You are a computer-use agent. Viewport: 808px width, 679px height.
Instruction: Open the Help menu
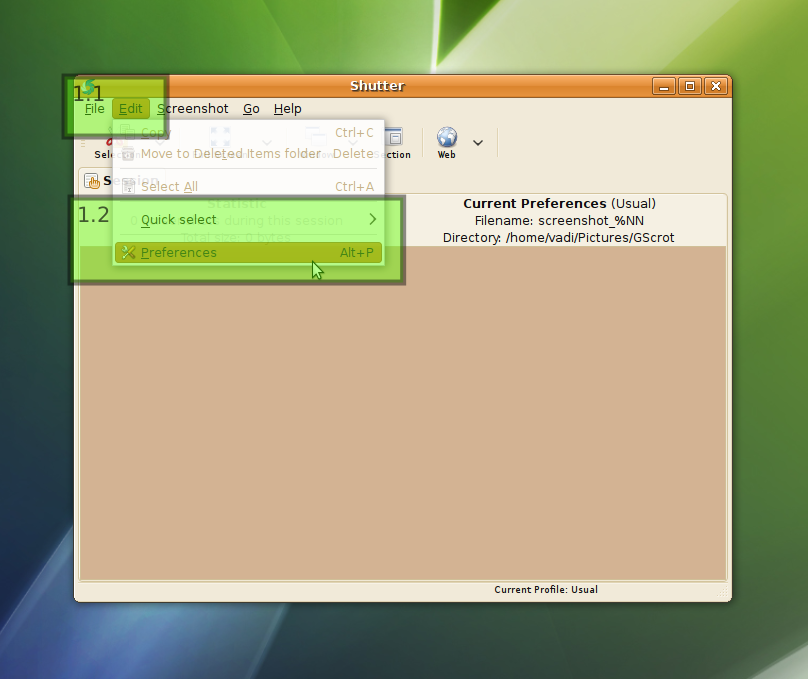click(x=287, y=109)
